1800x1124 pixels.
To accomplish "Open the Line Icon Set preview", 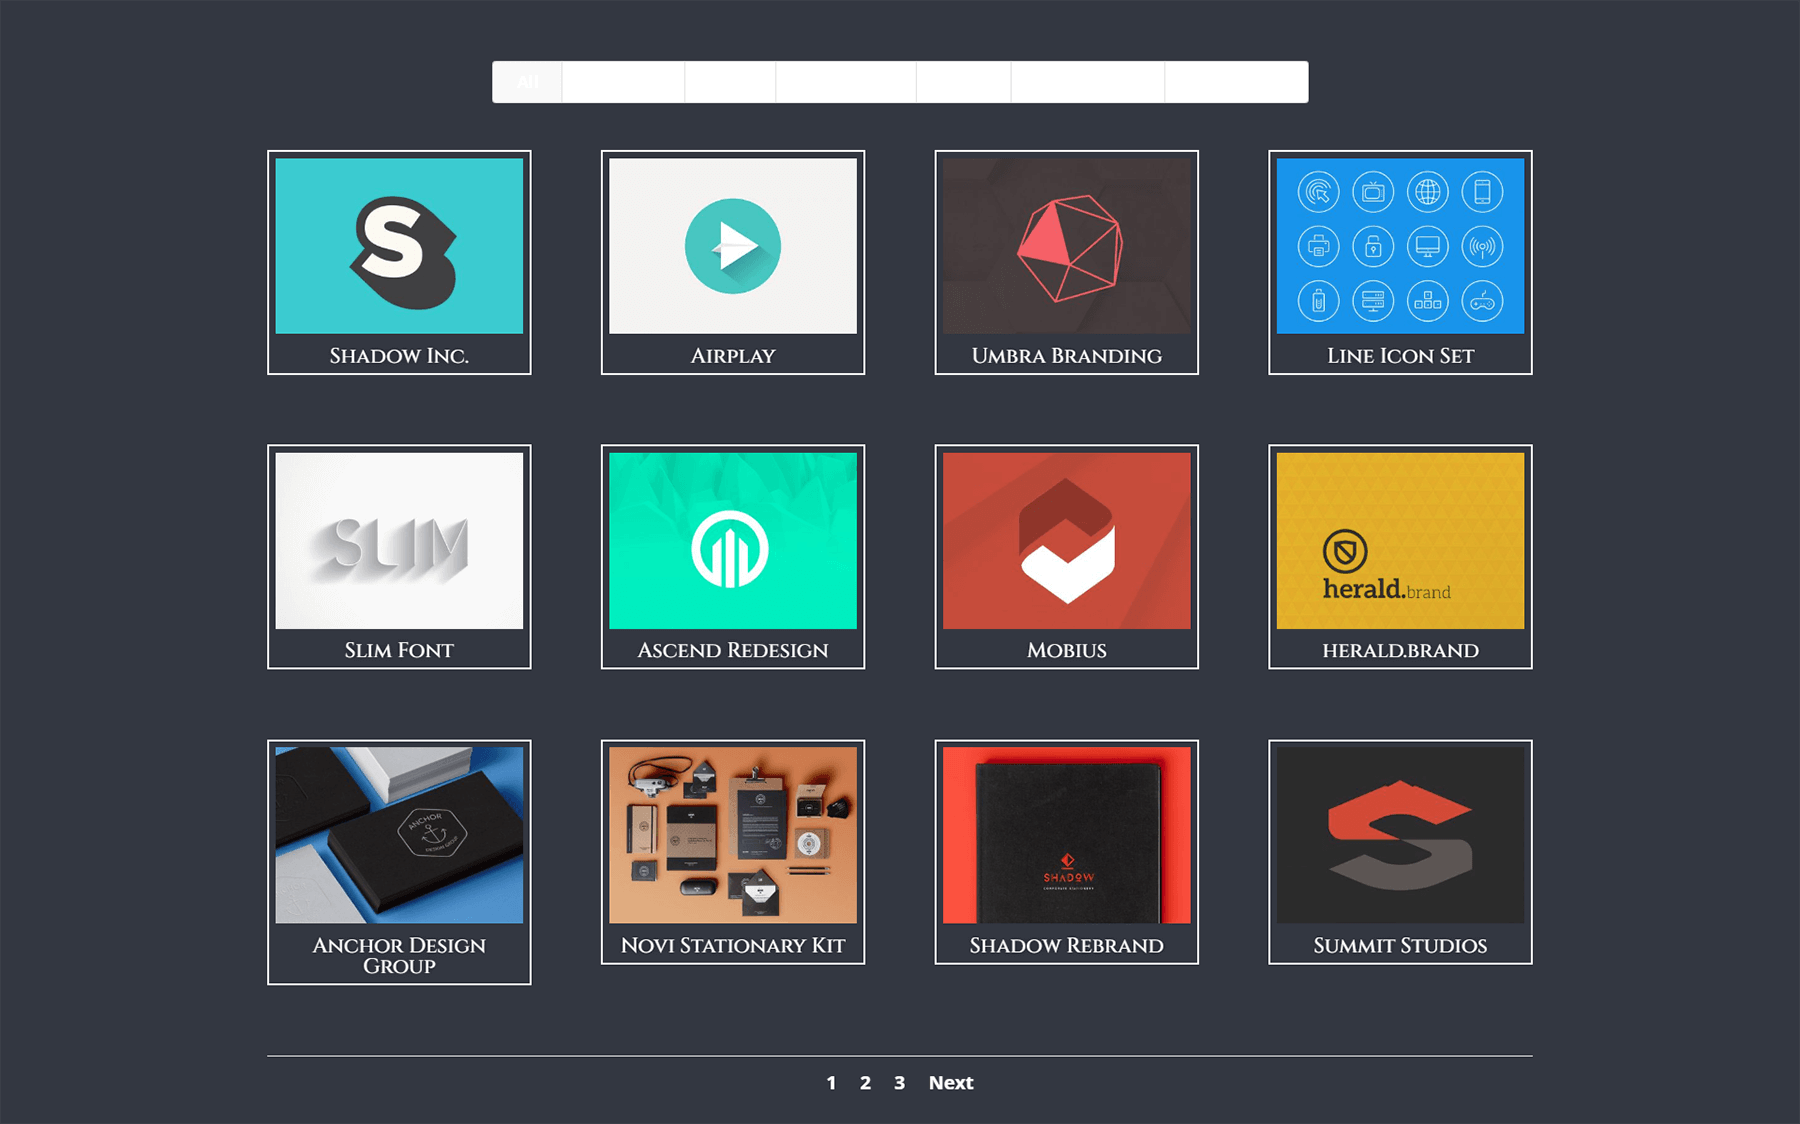I will (x=1399, y=245).
